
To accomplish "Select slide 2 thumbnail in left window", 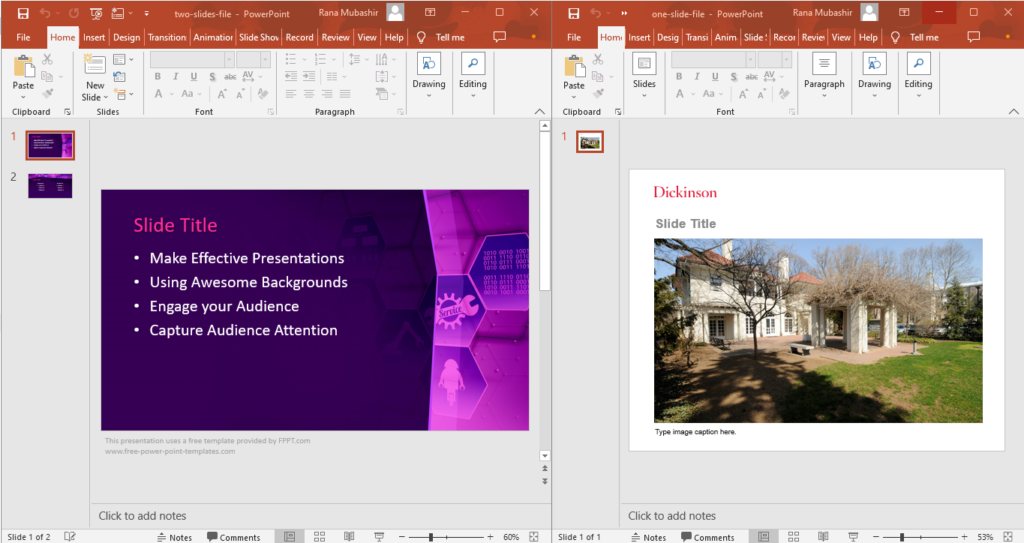I will pyautogui.click(x=50, y=185).
